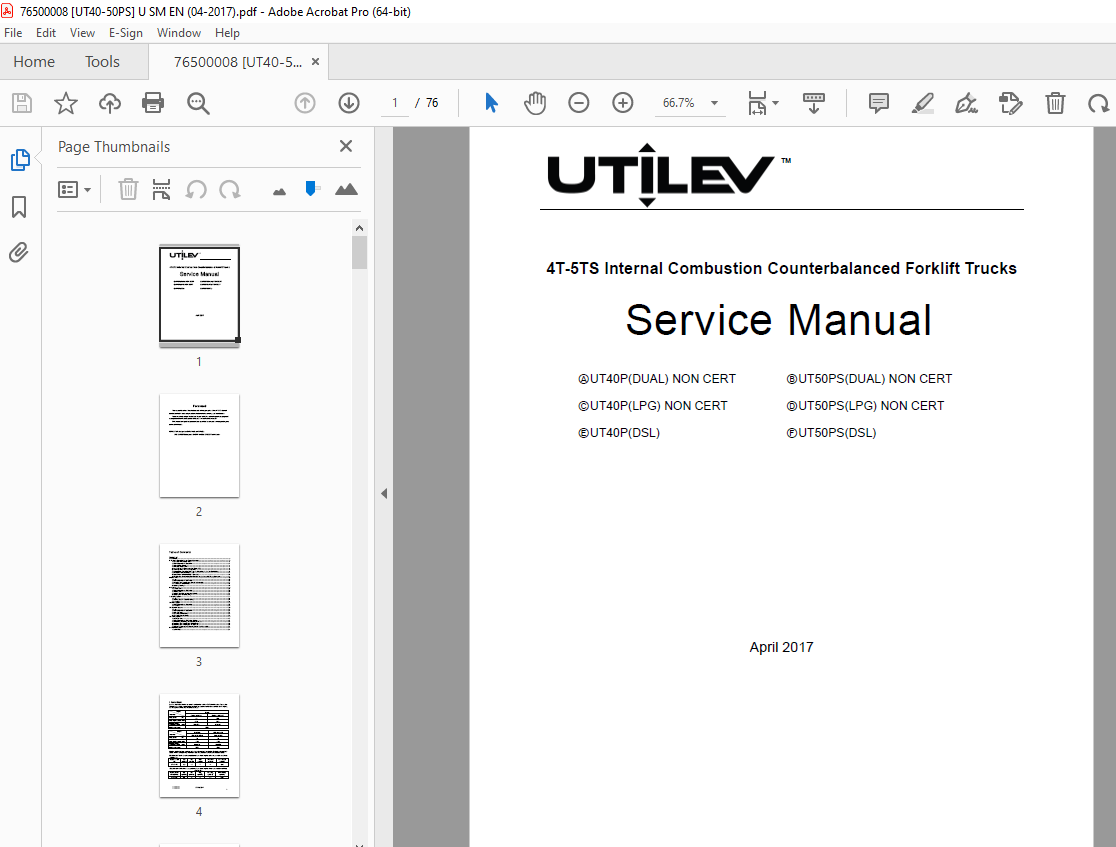Click the 'UT40P(DSL)' model text
The image size is (1116, 847).
(x=618, y=433)
